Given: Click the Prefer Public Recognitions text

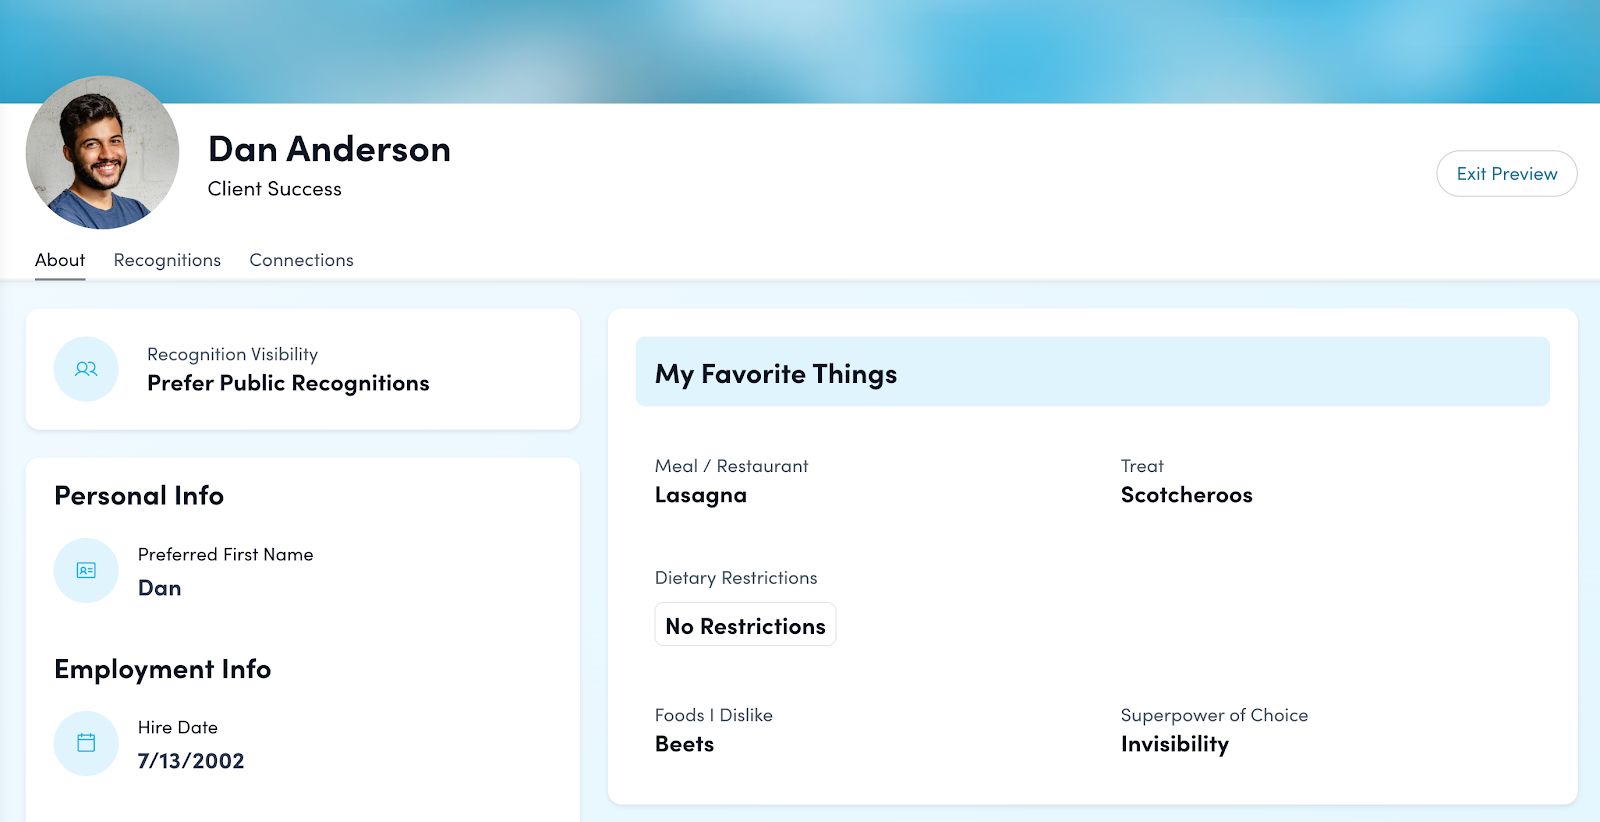Looking at the screenshot, I should [x=288, y=383].
